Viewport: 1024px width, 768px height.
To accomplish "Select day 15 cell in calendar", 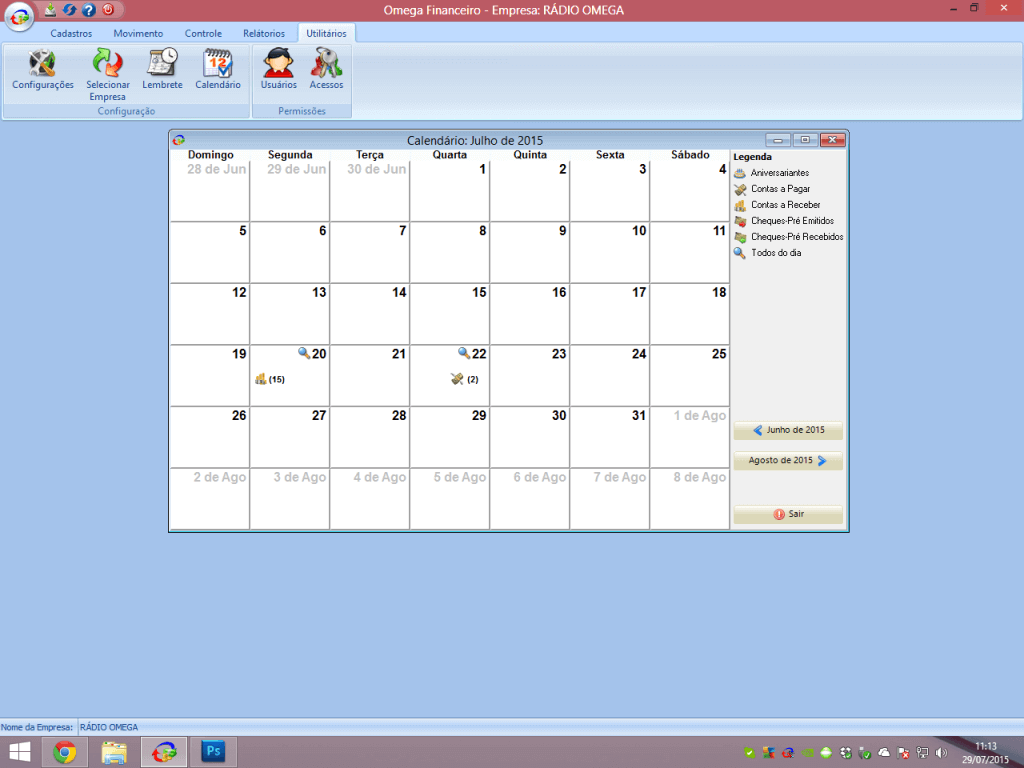I will point(450,314).
